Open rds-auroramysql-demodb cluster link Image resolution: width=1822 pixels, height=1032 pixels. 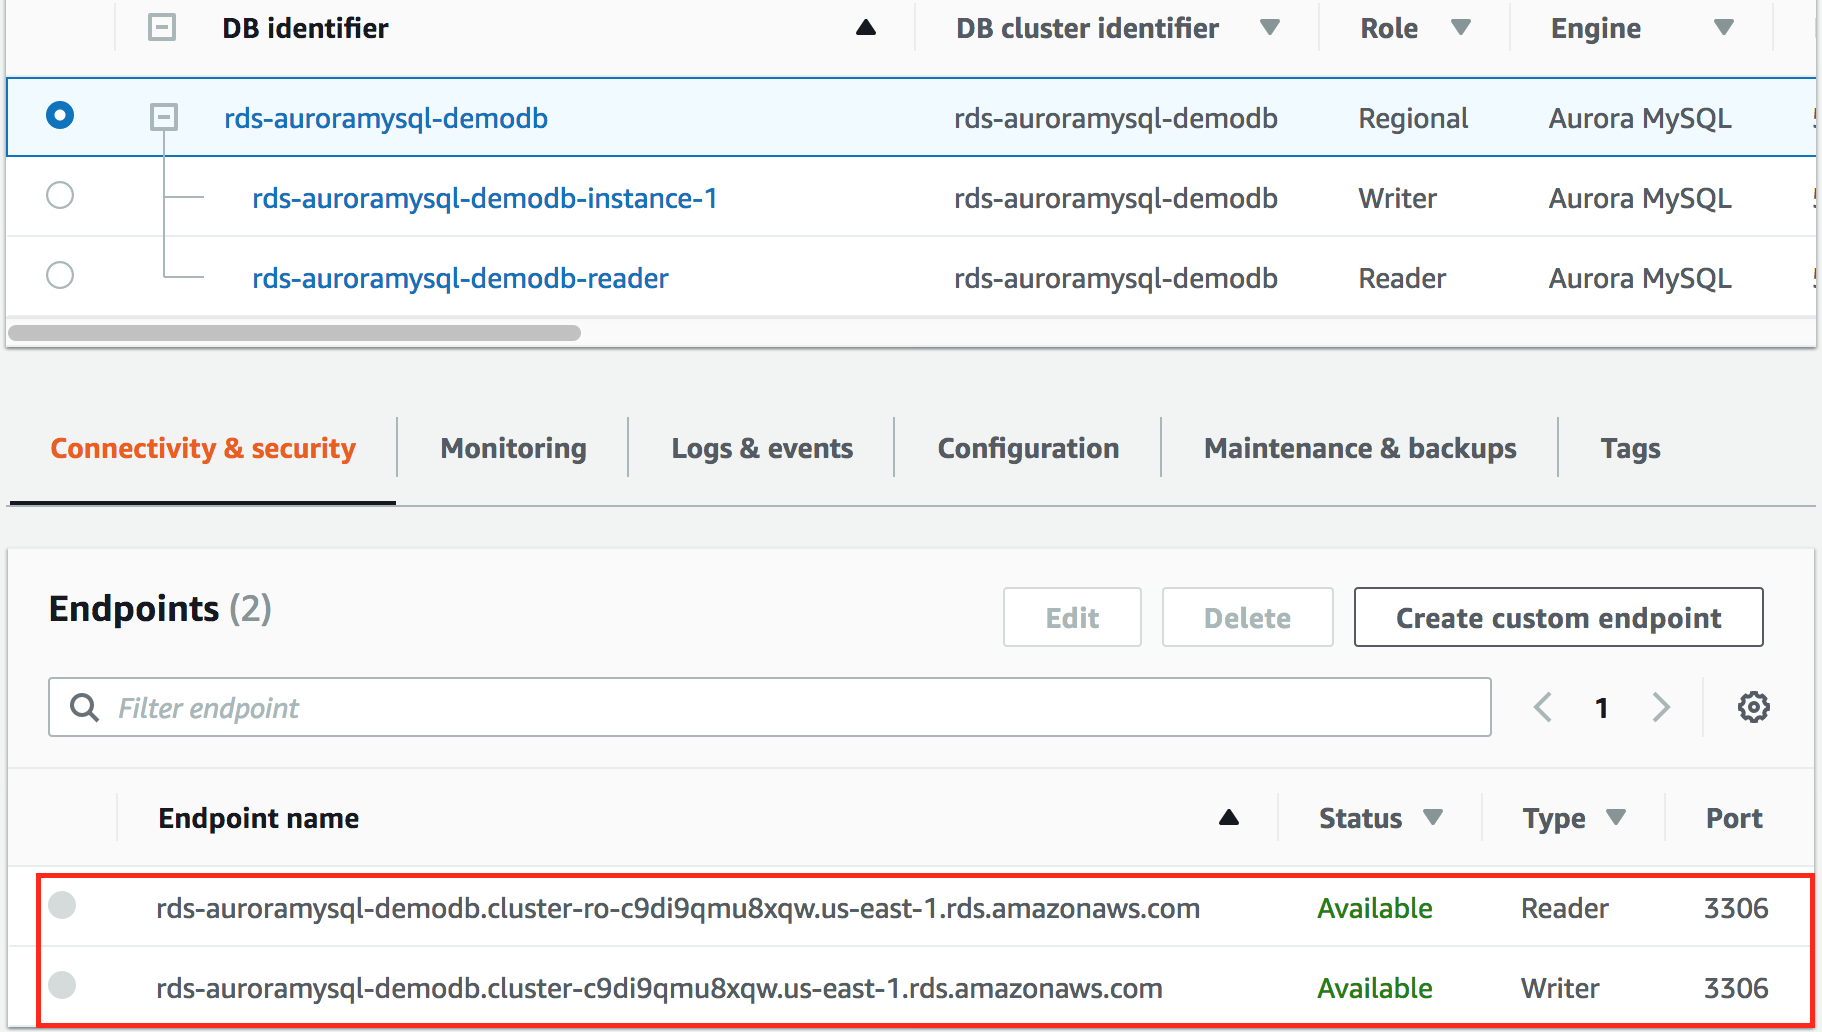click(386, 118)
